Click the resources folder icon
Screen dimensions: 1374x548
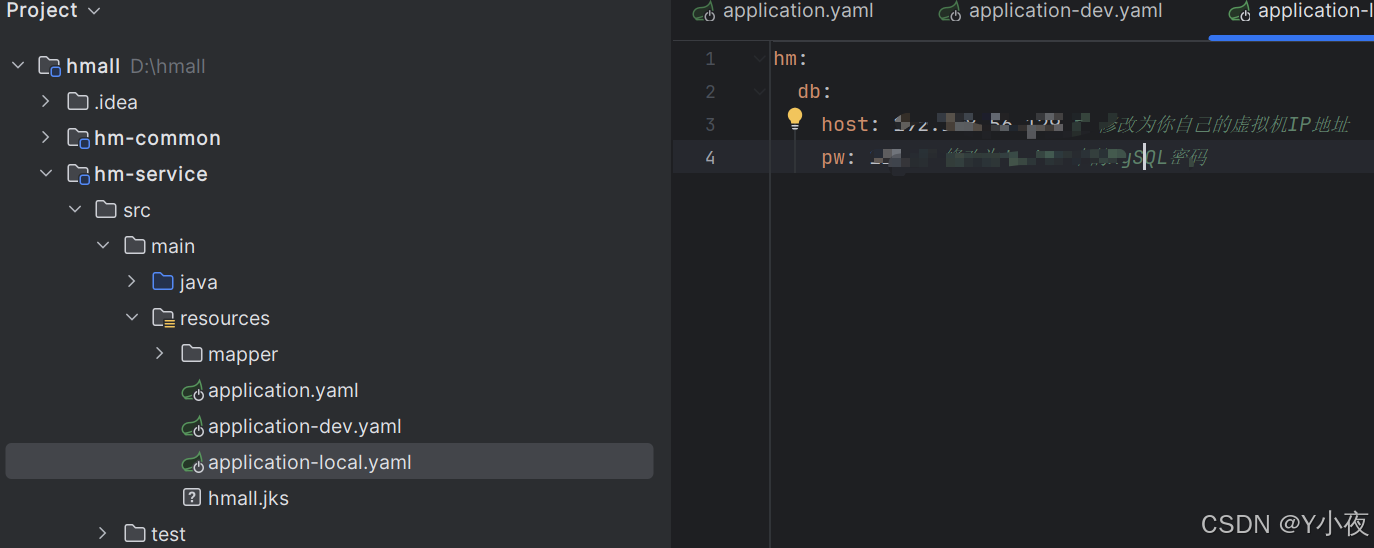click(163, 318)
